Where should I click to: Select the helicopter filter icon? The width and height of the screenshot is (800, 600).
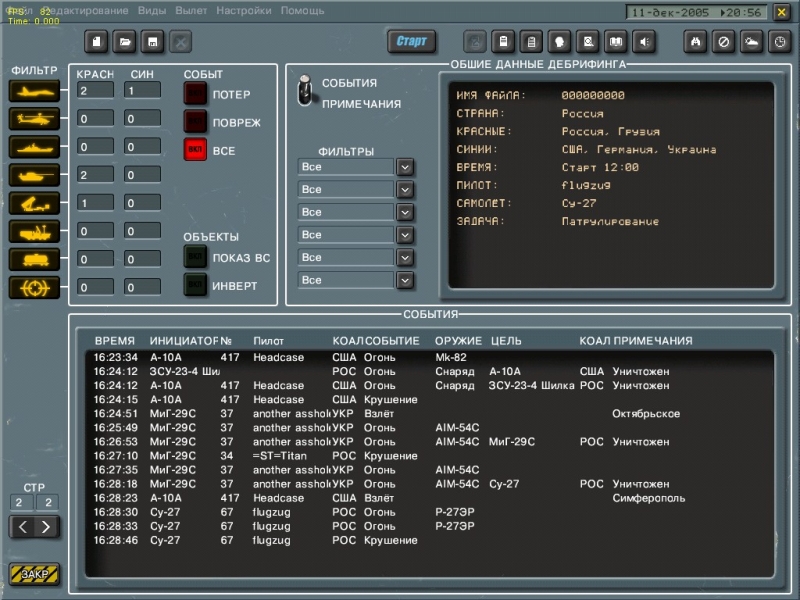pos(34,119)
